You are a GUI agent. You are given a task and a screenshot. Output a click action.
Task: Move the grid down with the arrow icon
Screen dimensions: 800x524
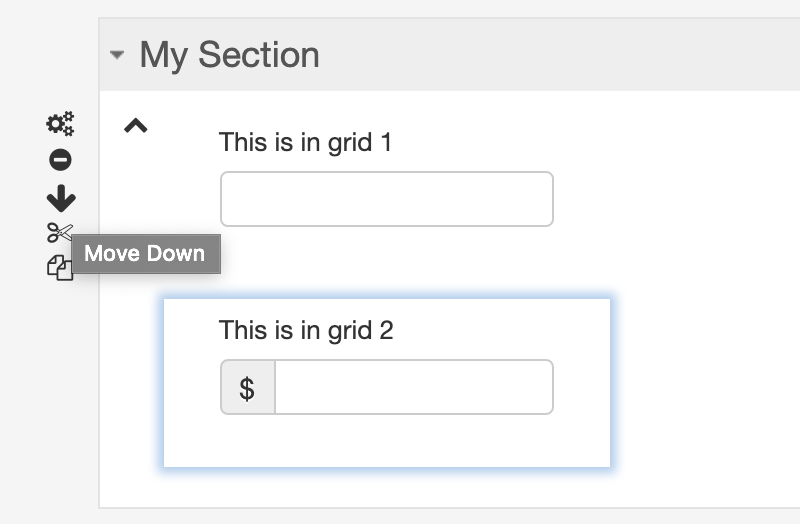pyautogui.click(x=61, y=198)
